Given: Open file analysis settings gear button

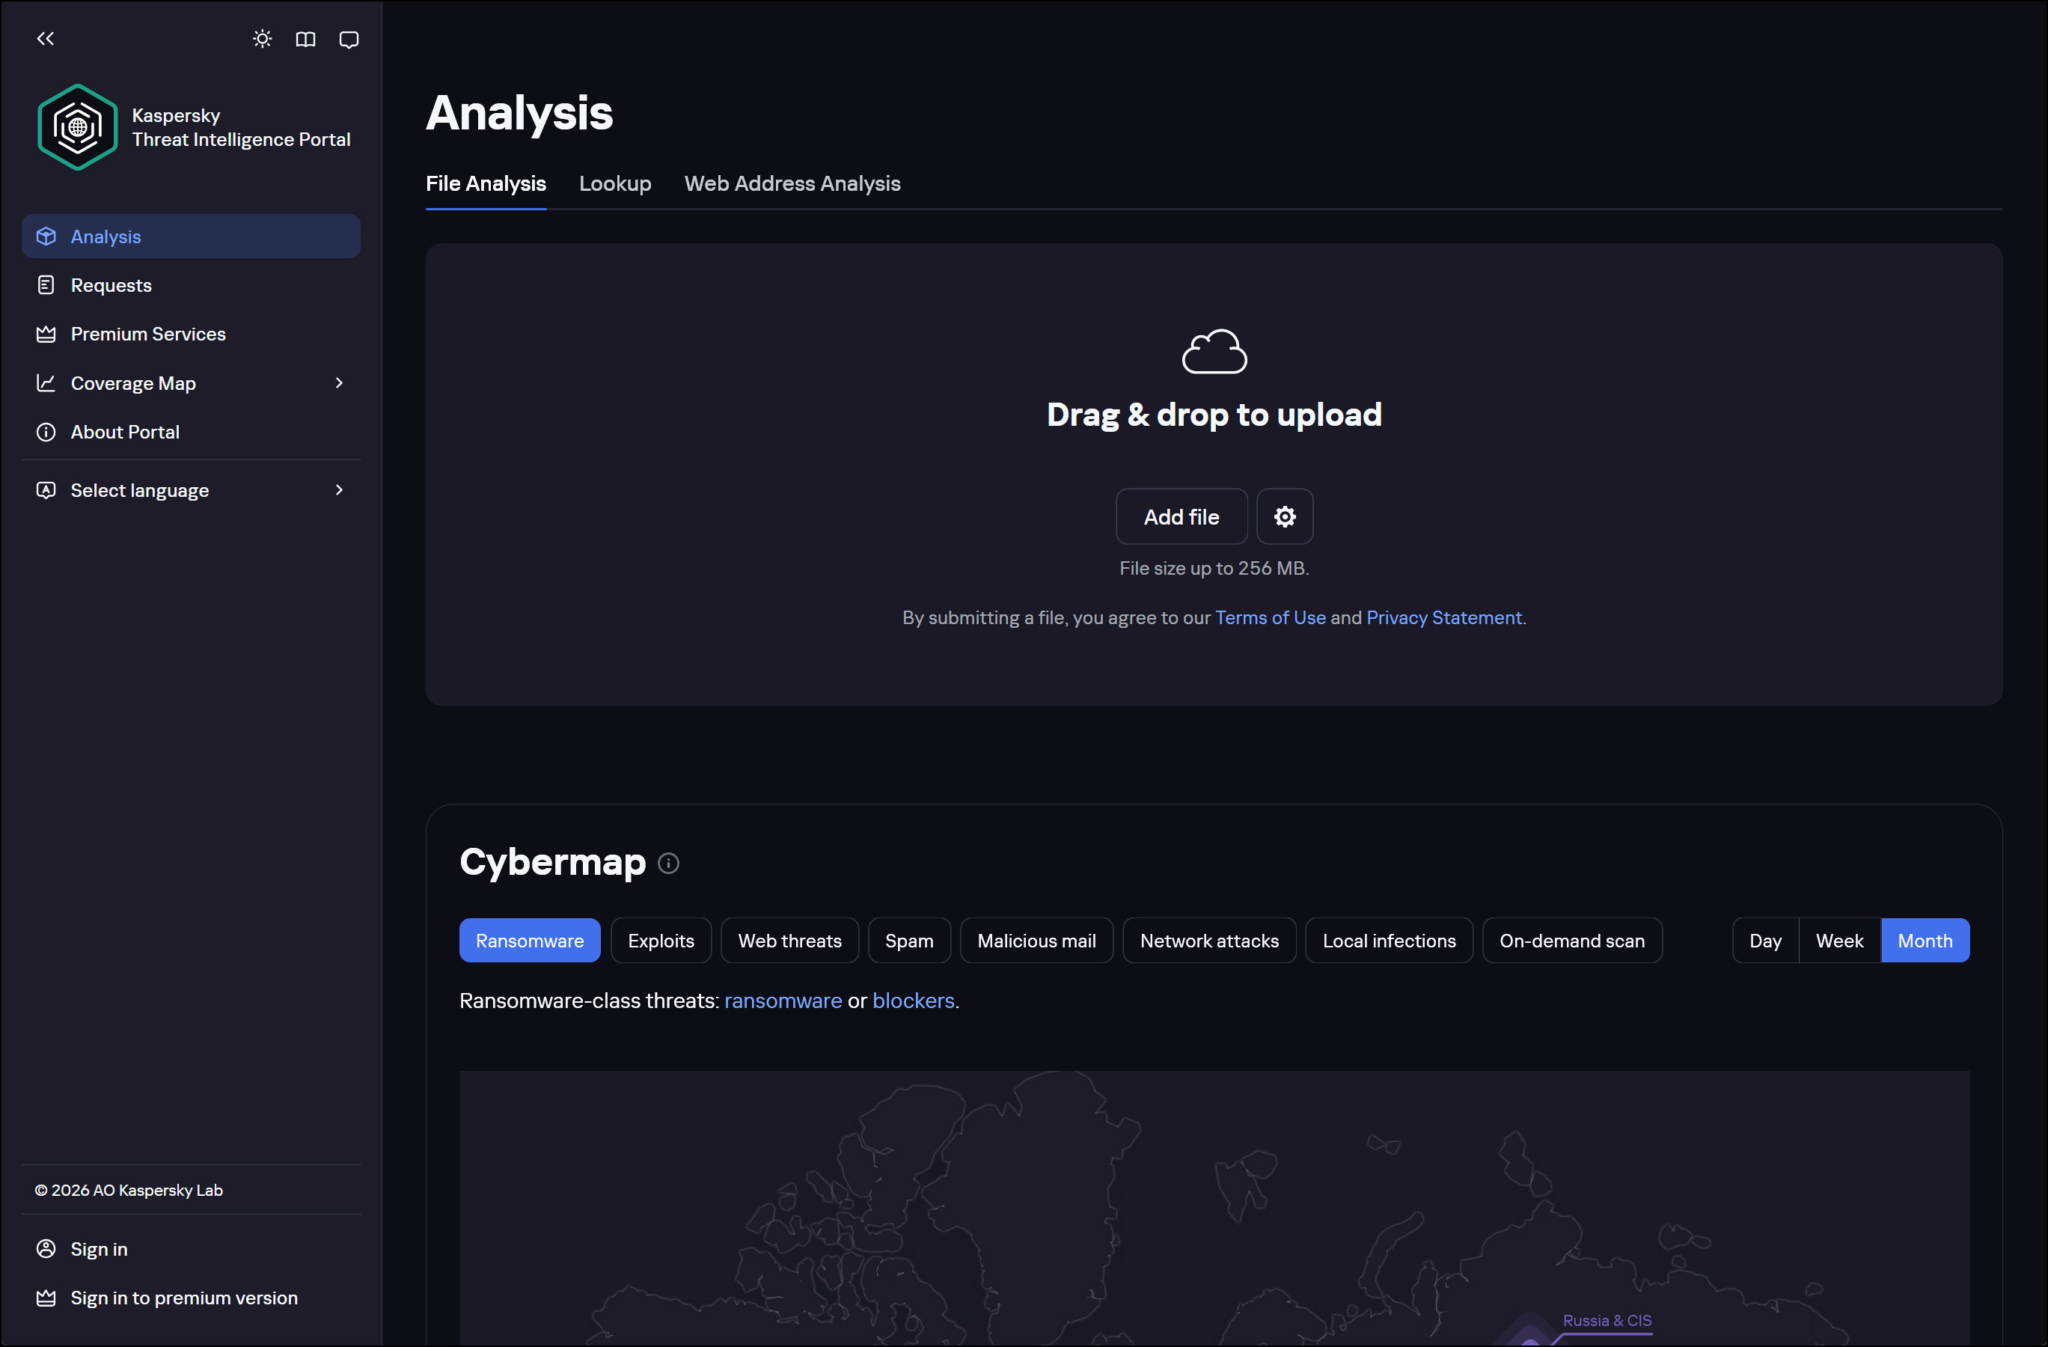Looking at the screenshot, I should 1285,516.
